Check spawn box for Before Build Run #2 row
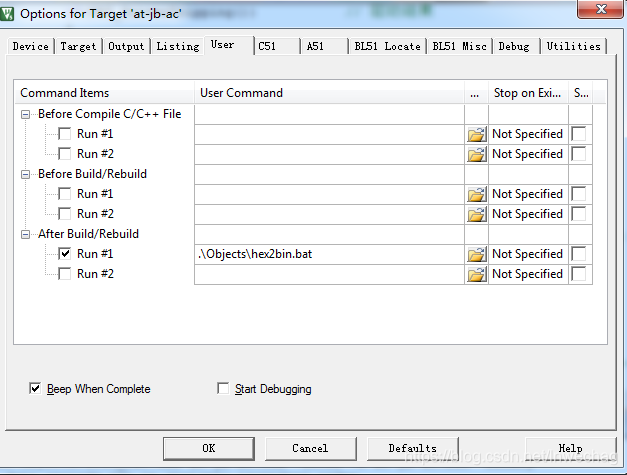The height and width of the screenshot is (475, 627). [x=579, y=214]
